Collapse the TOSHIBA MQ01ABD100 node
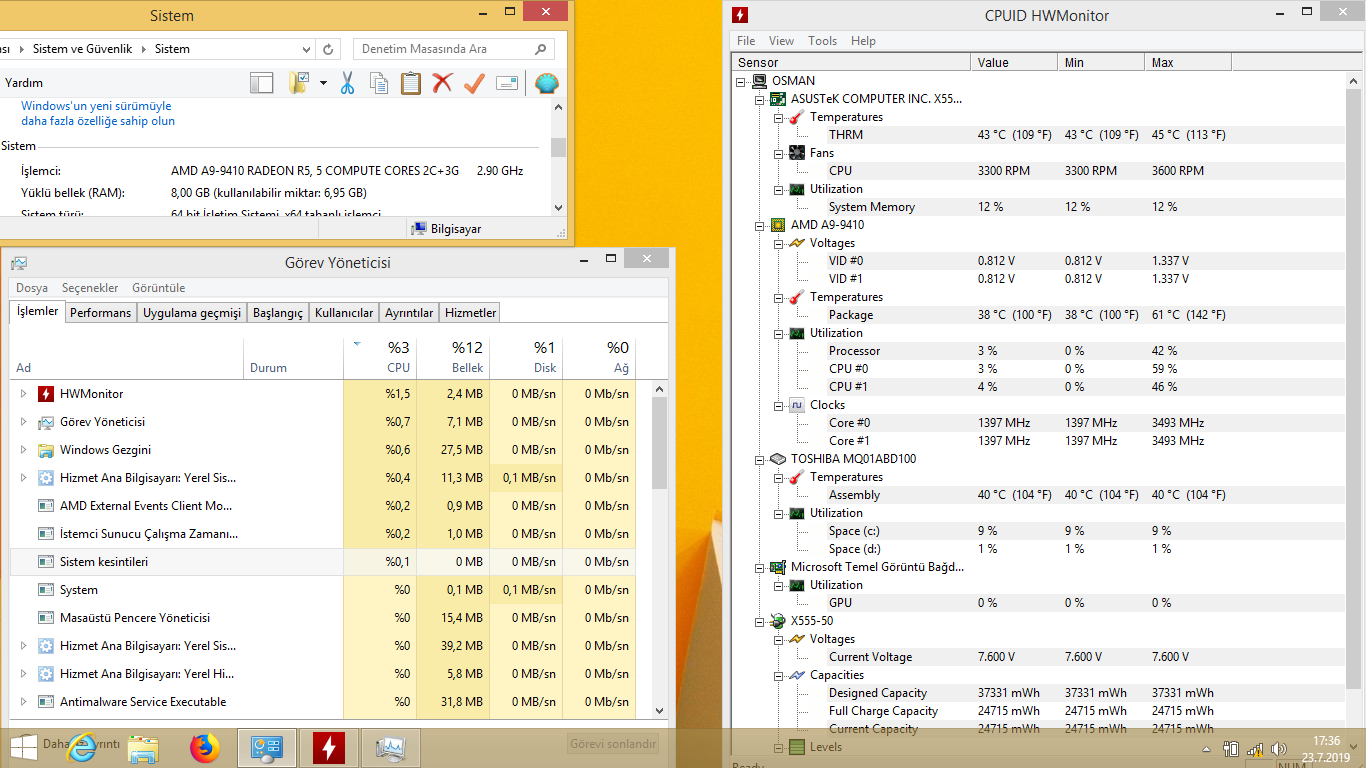This screenshot has height=768, width=1366. [x=759, y=459]
